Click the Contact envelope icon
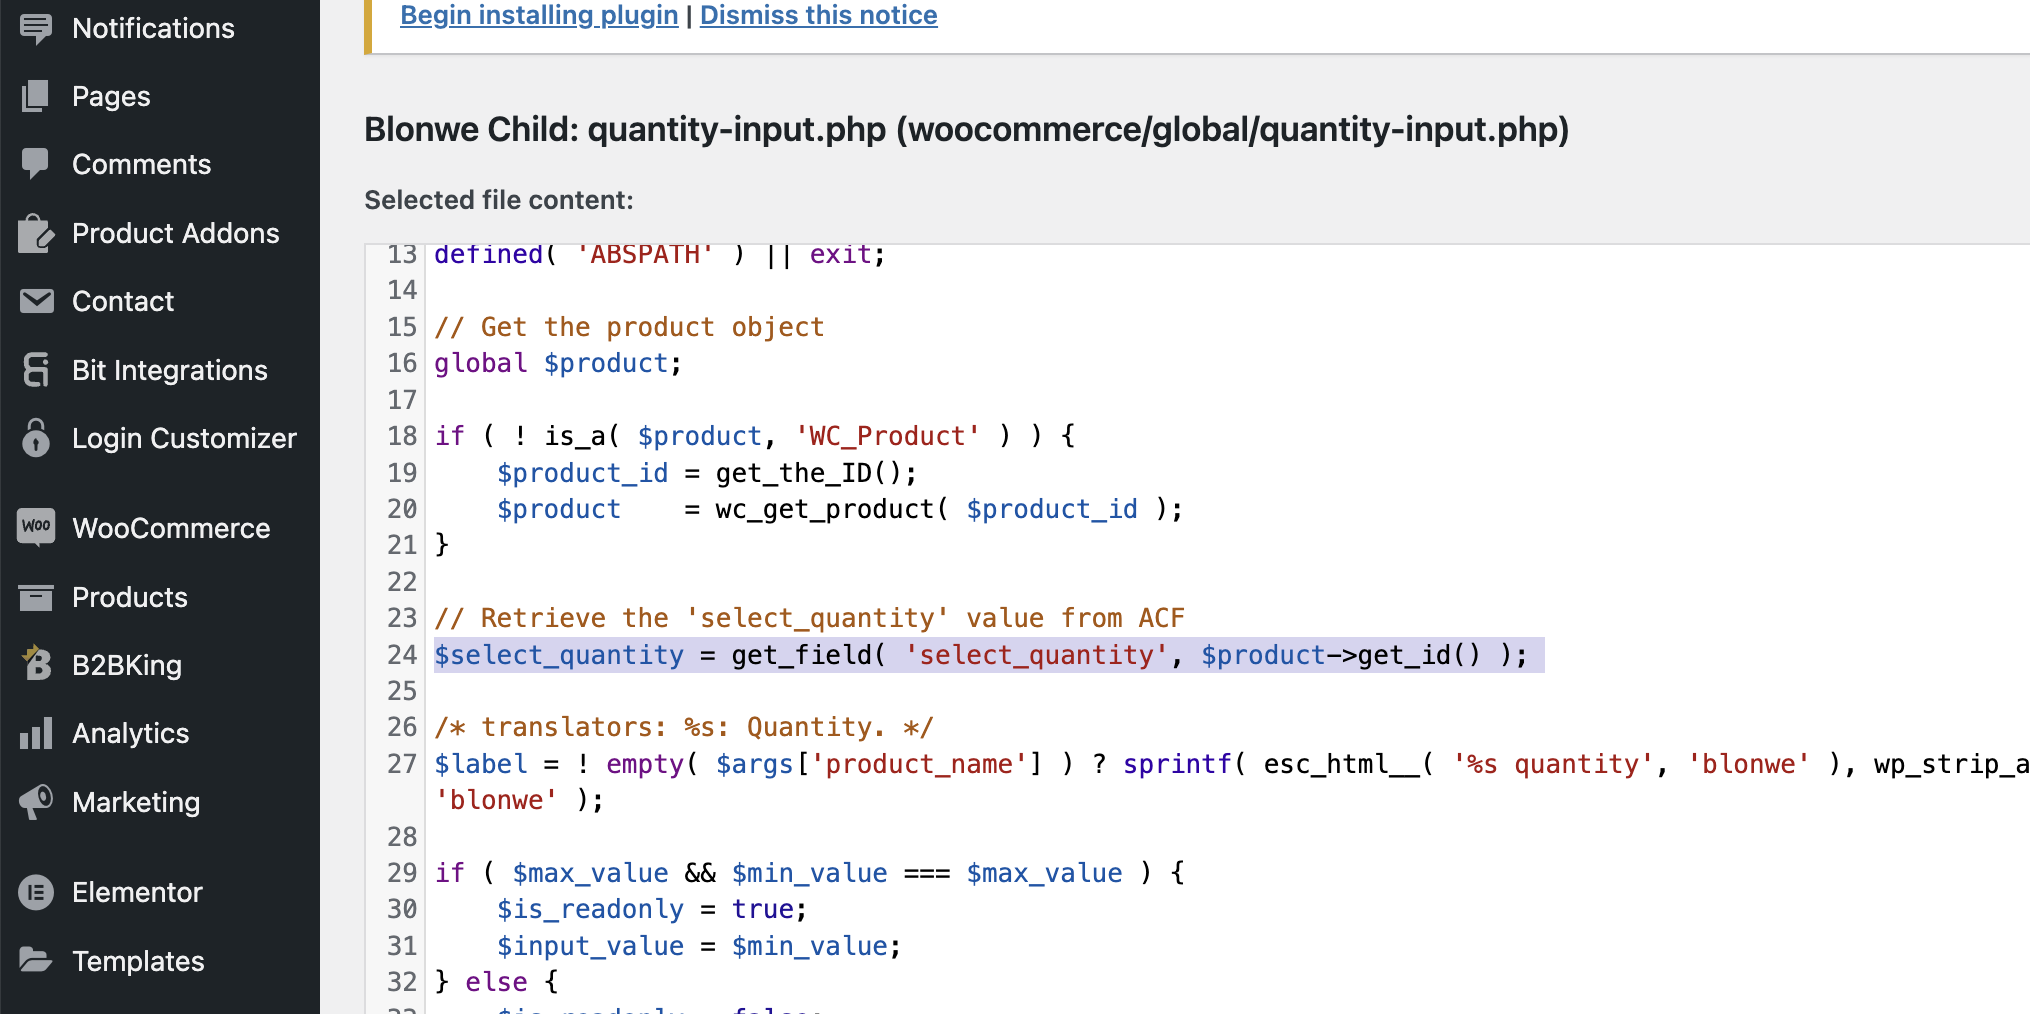The height and width of the screenshot is (1014, 2030). click(x=36, y=301)
